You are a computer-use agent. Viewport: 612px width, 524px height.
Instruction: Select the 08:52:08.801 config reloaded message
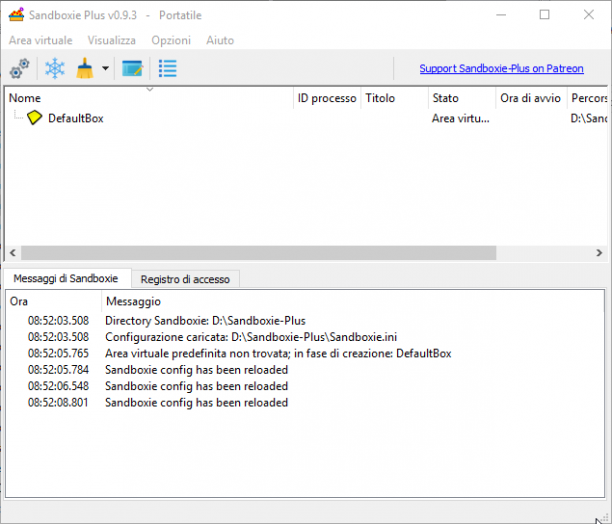pyautogui.click(x=305, y=403)
